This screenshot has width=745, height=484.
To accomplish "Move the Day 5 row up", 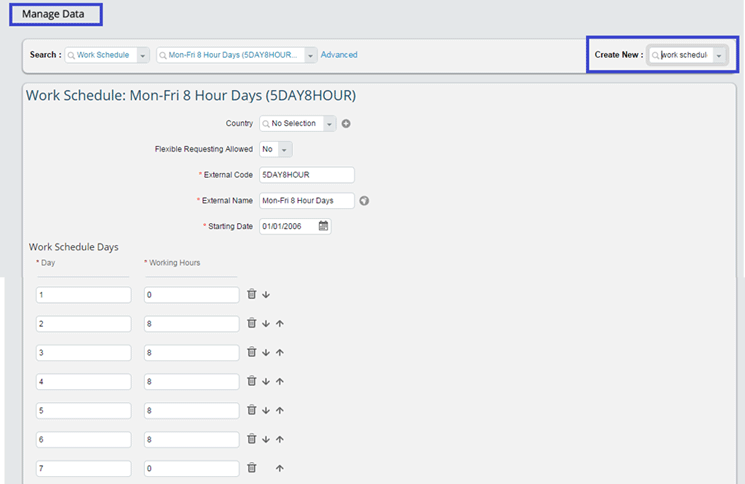I will [280, 410].
